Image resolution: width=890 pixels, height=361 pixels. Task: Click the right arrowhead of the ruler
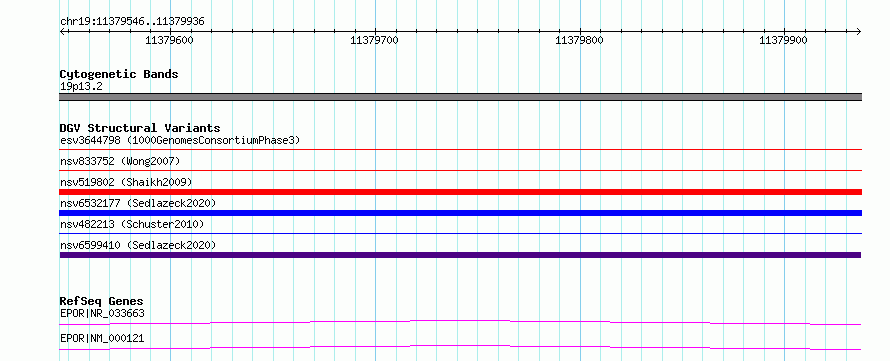click(x=859, y=31)
